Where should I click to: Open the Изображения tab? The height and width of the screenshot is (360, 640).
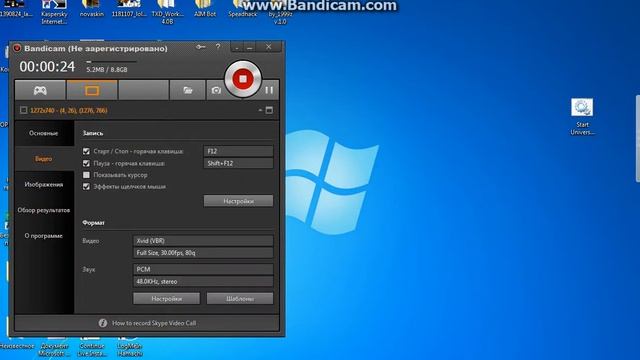pos(44,184)
